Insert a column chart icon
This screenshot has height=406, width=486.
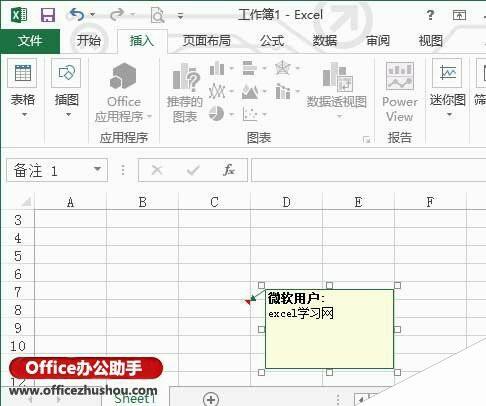[x=217, y=68]
